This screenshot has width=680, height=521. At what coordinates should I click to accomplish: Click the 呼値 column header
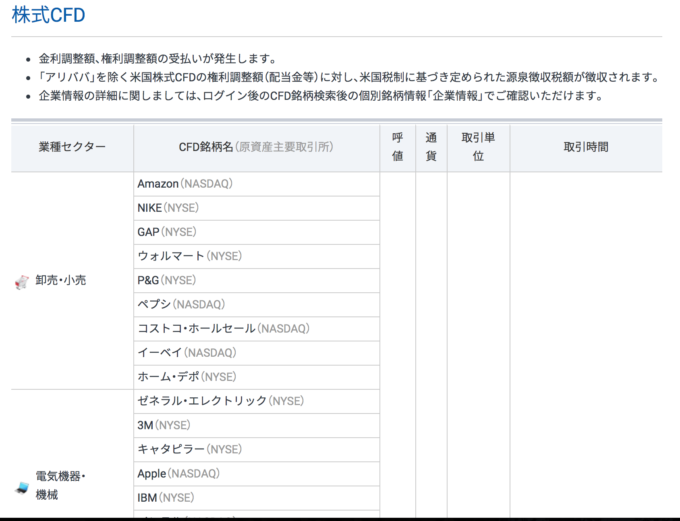point(398,147)
